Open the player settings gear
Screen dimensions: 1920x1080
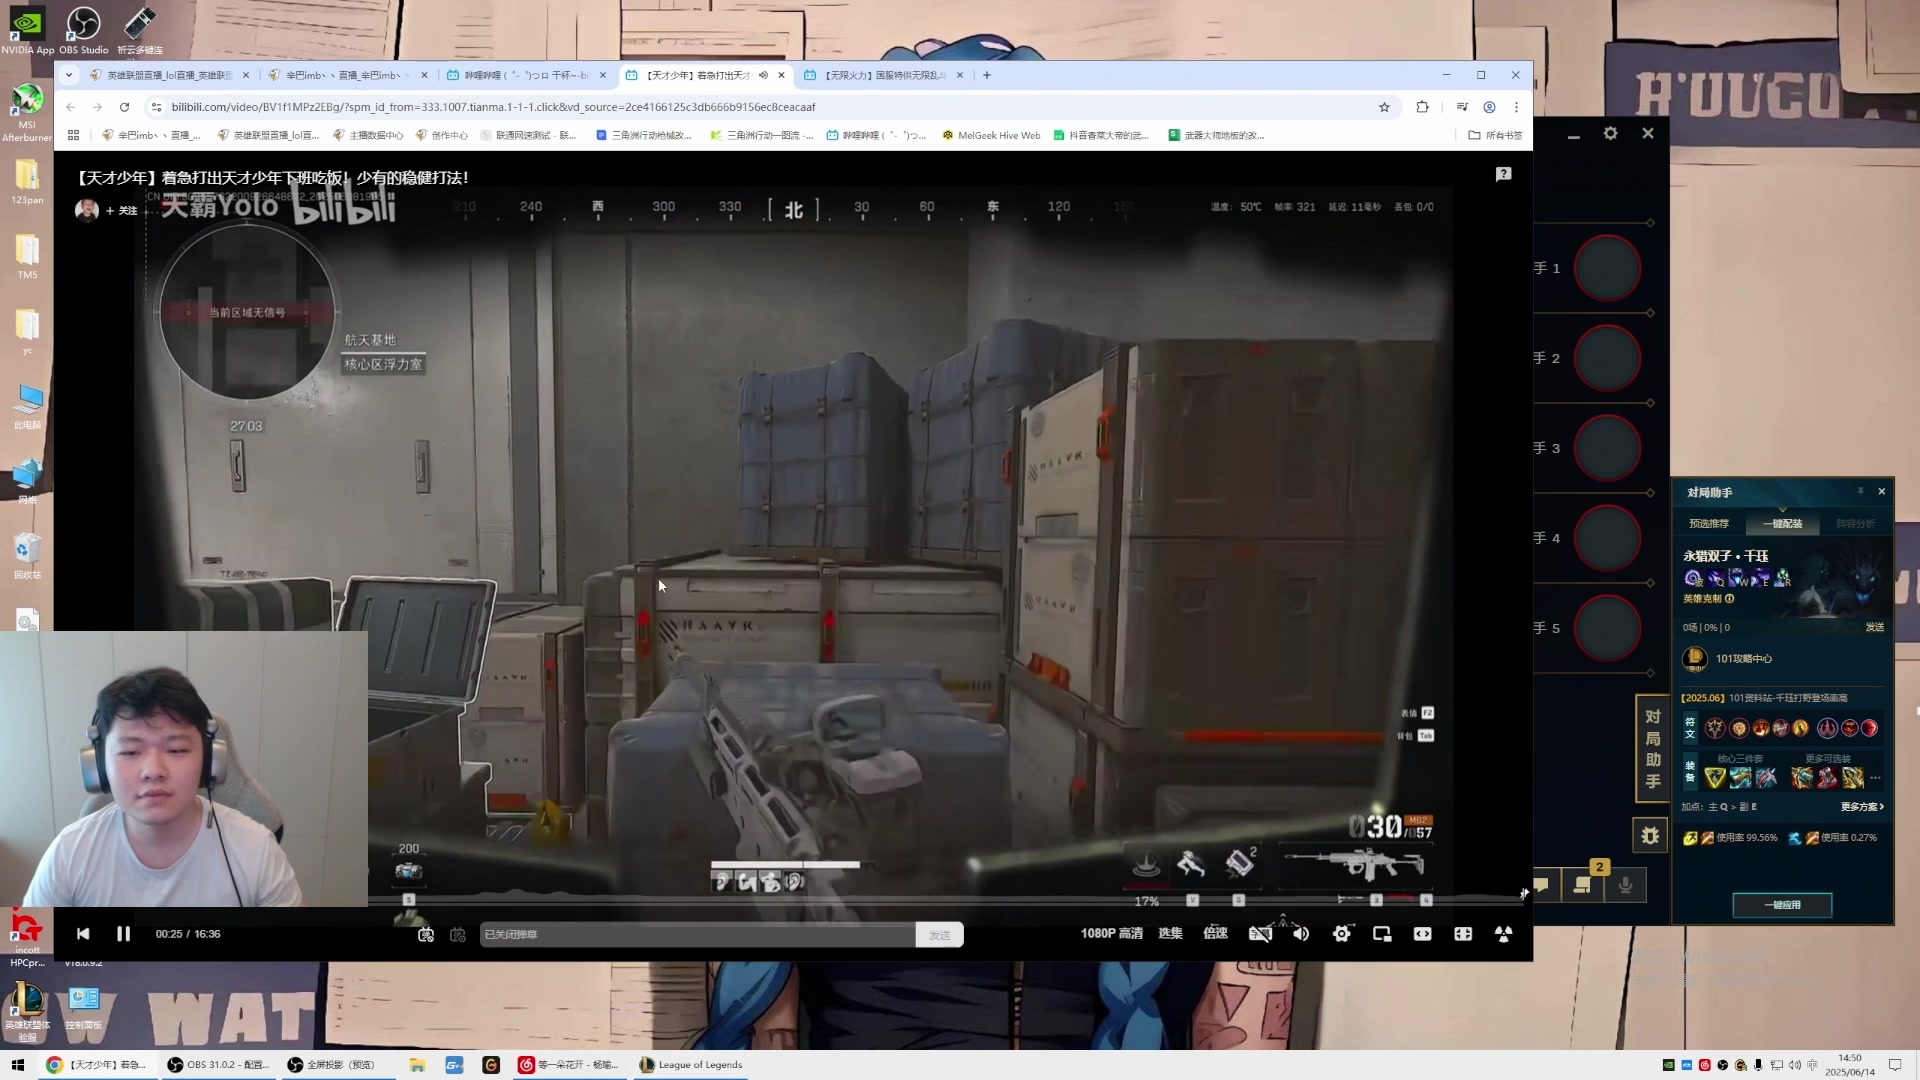pyautogui.click(x=1342, y=934)
